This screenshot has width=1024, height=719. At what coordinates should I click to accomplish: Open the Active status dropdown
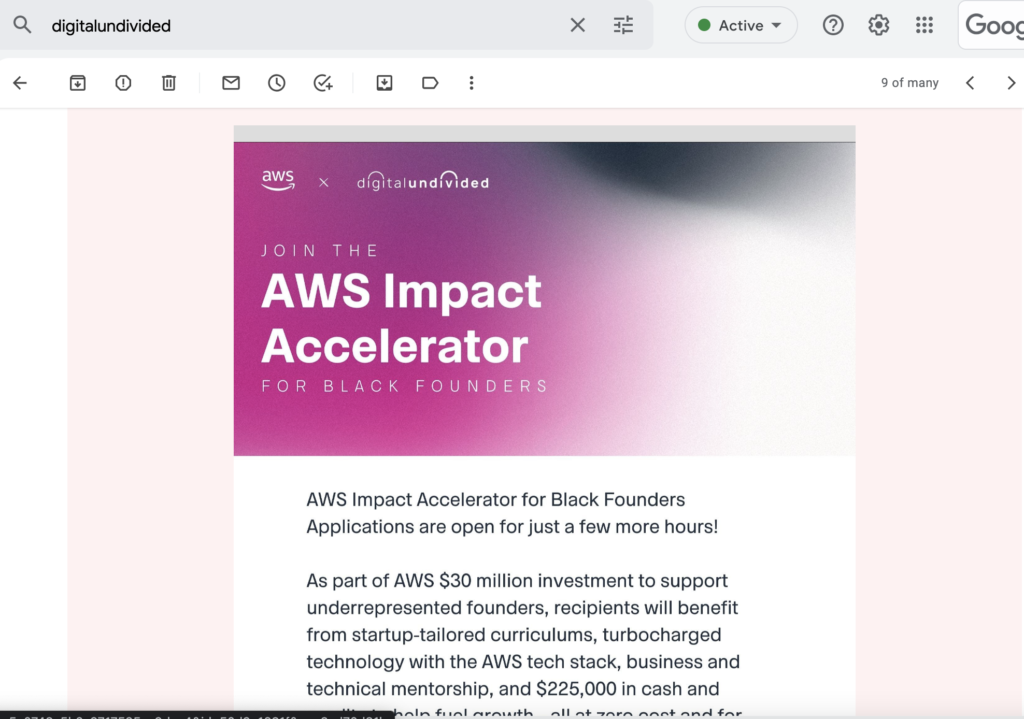tap(741, 25)
